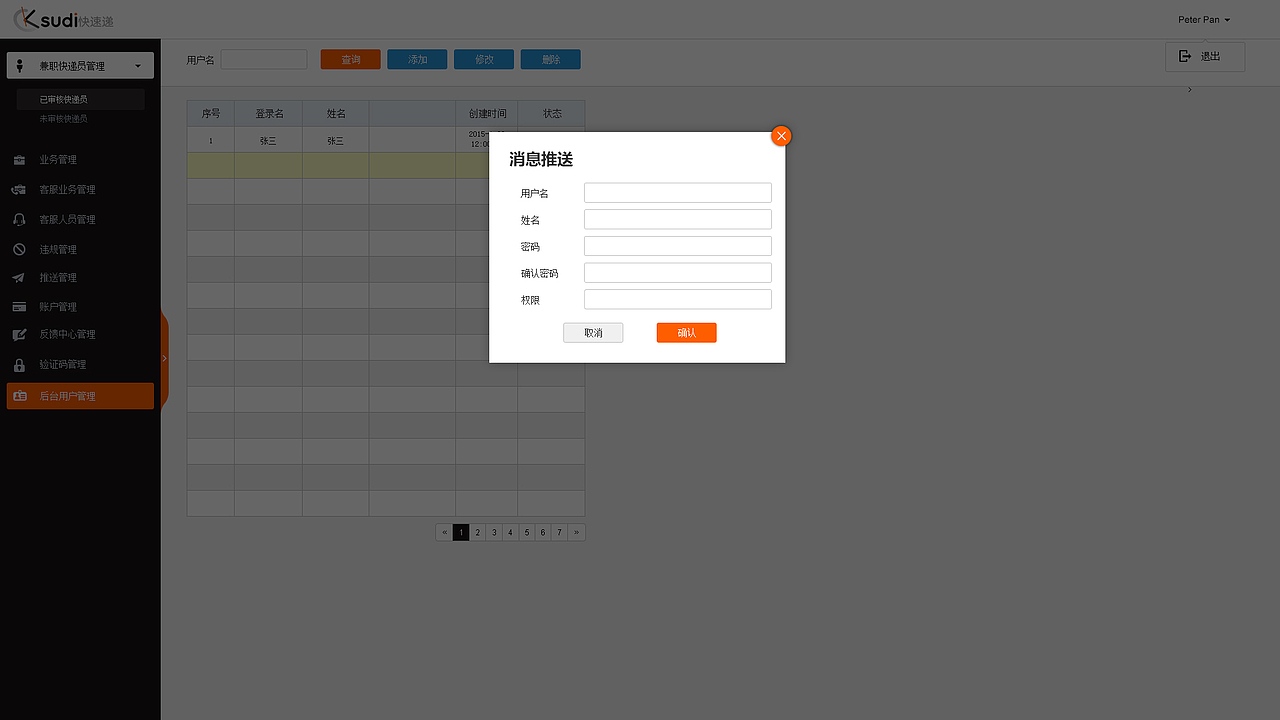Viewport: 1280px width, 720px height.
Task: Click the 状态 column header
Action: pyautogui.click(x=552, y=114)
